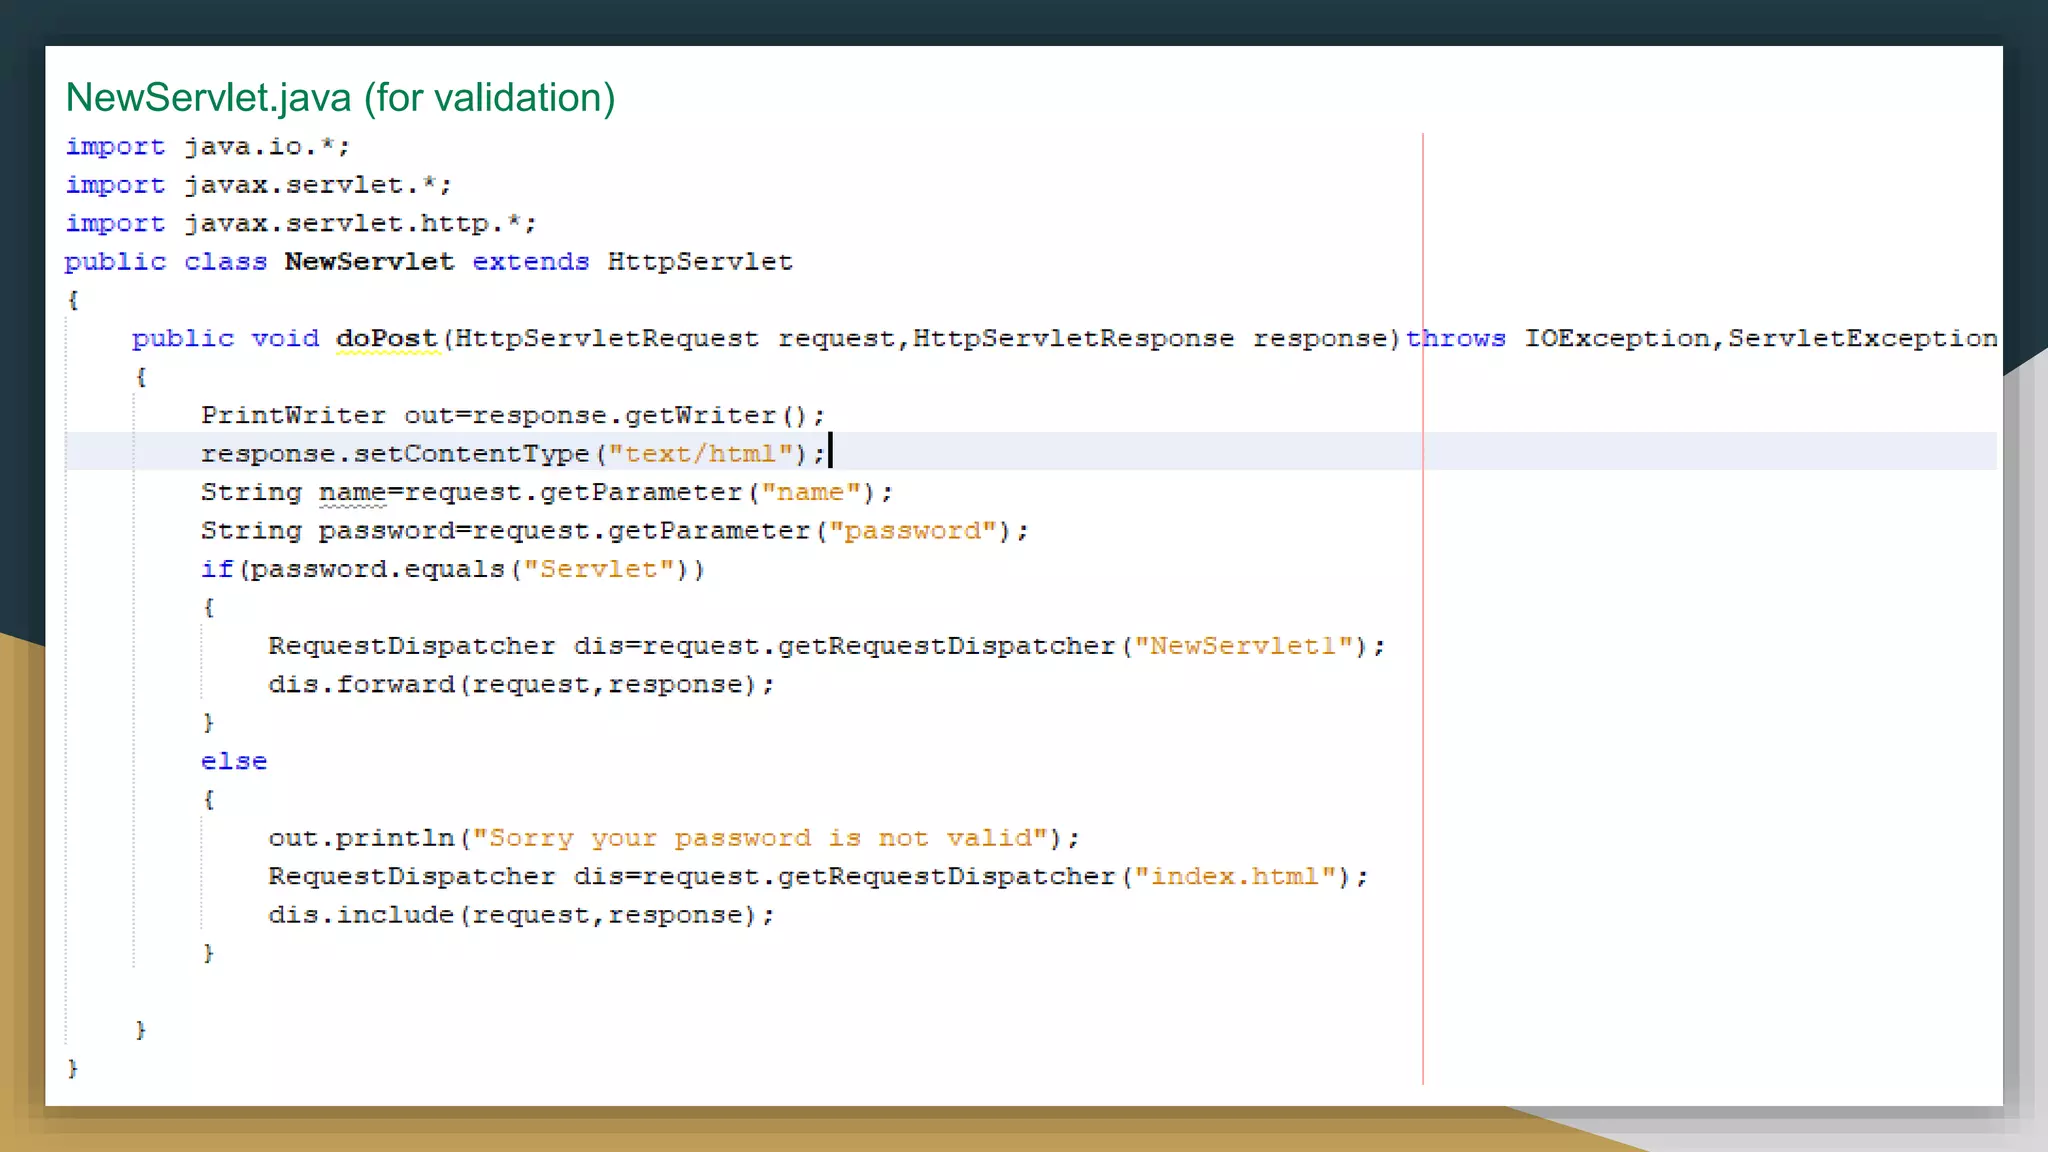The width and height of the screenshot is (2048, 1152).
Task: Click 'response.setContentType' on highlighted line
Action: 395,454
